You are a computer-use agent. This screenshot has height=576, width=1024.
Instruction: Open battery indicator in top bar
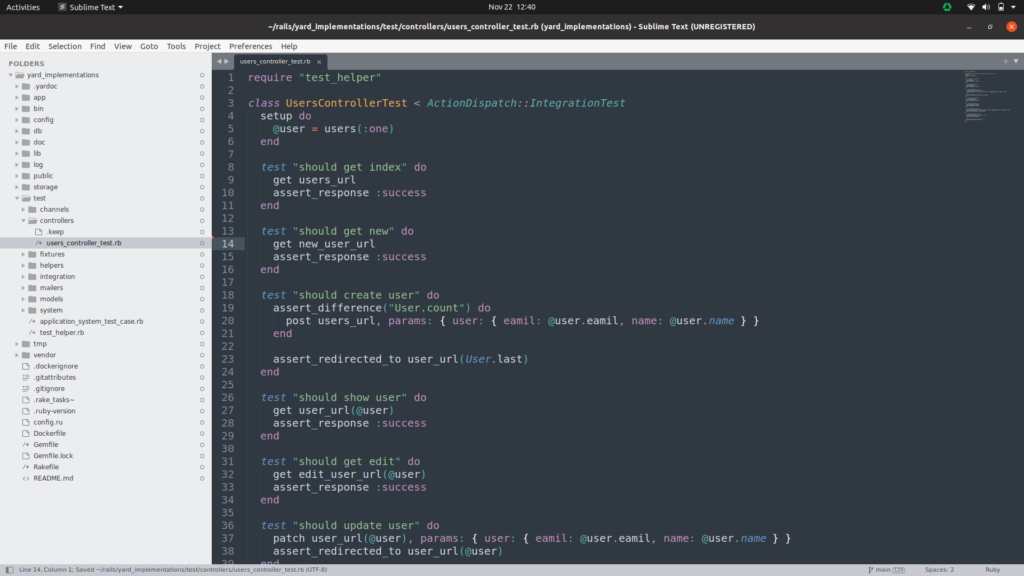[x=1001, y=7]
